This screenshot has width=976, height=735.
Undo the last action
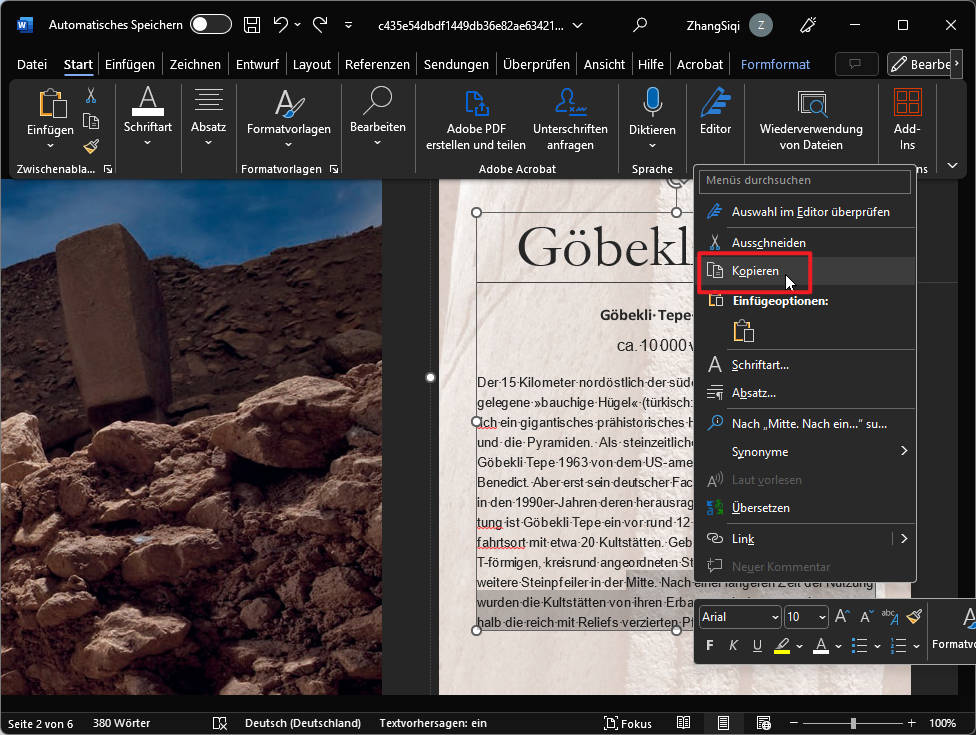pyautogui.click(x=281, y=25)
